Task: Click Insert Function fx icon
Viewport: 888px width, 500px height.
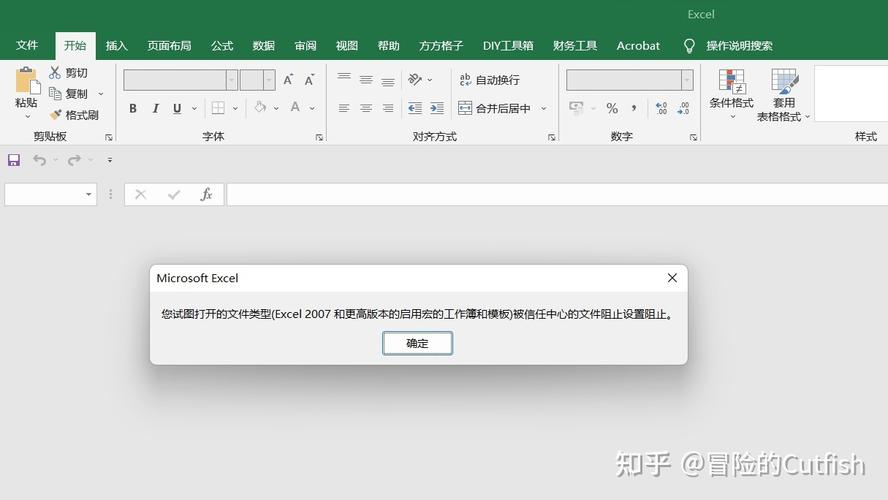Action: [206, 195]
